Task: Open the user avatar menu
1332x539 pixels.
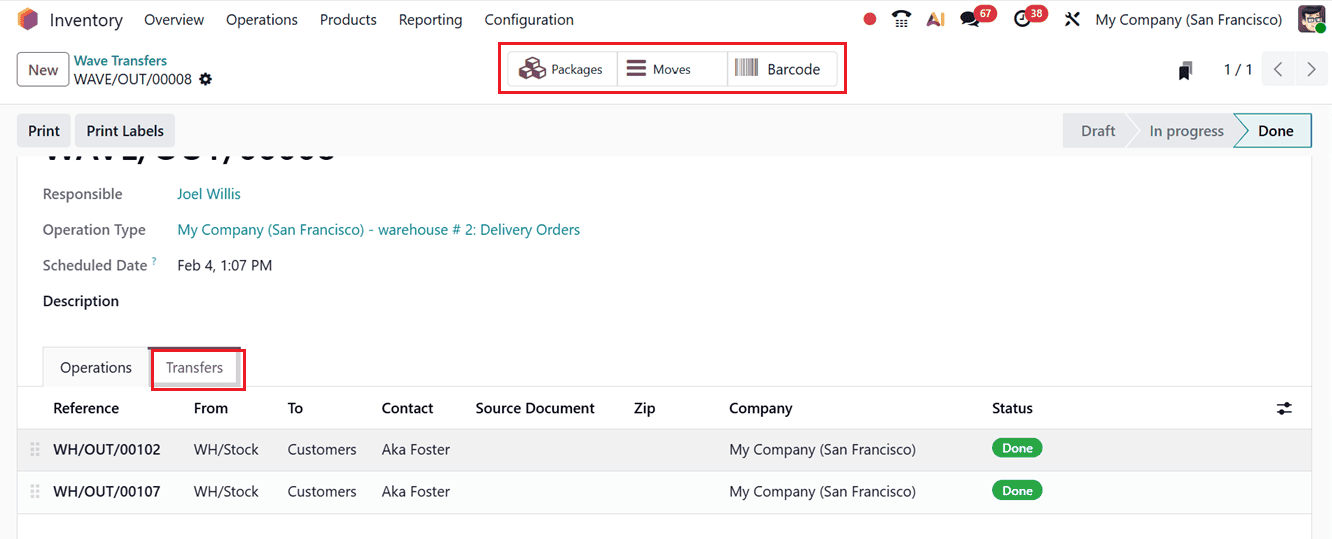Action: (x=1312, y=19)
